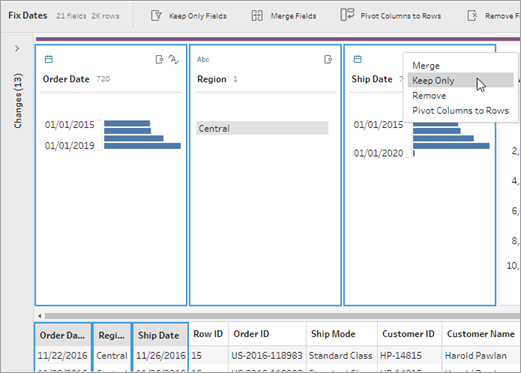Click the Ship Date calendar data type icon
Screen dimensions: 521x373
coord(357,59)
